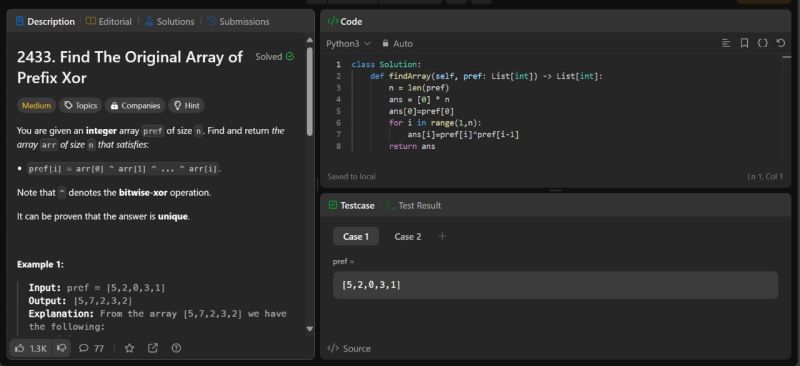Click the thumbs-down dislike icon
The height and width of the screenshot is (366, 800).
62,348
